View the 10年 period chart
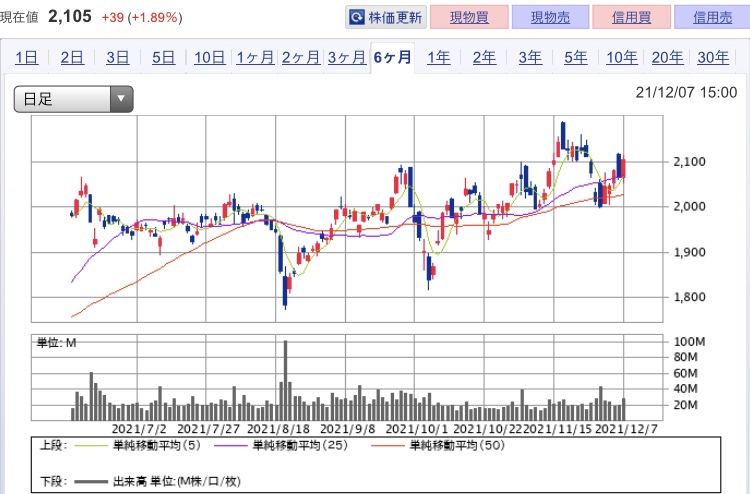 tap(622, 57)
